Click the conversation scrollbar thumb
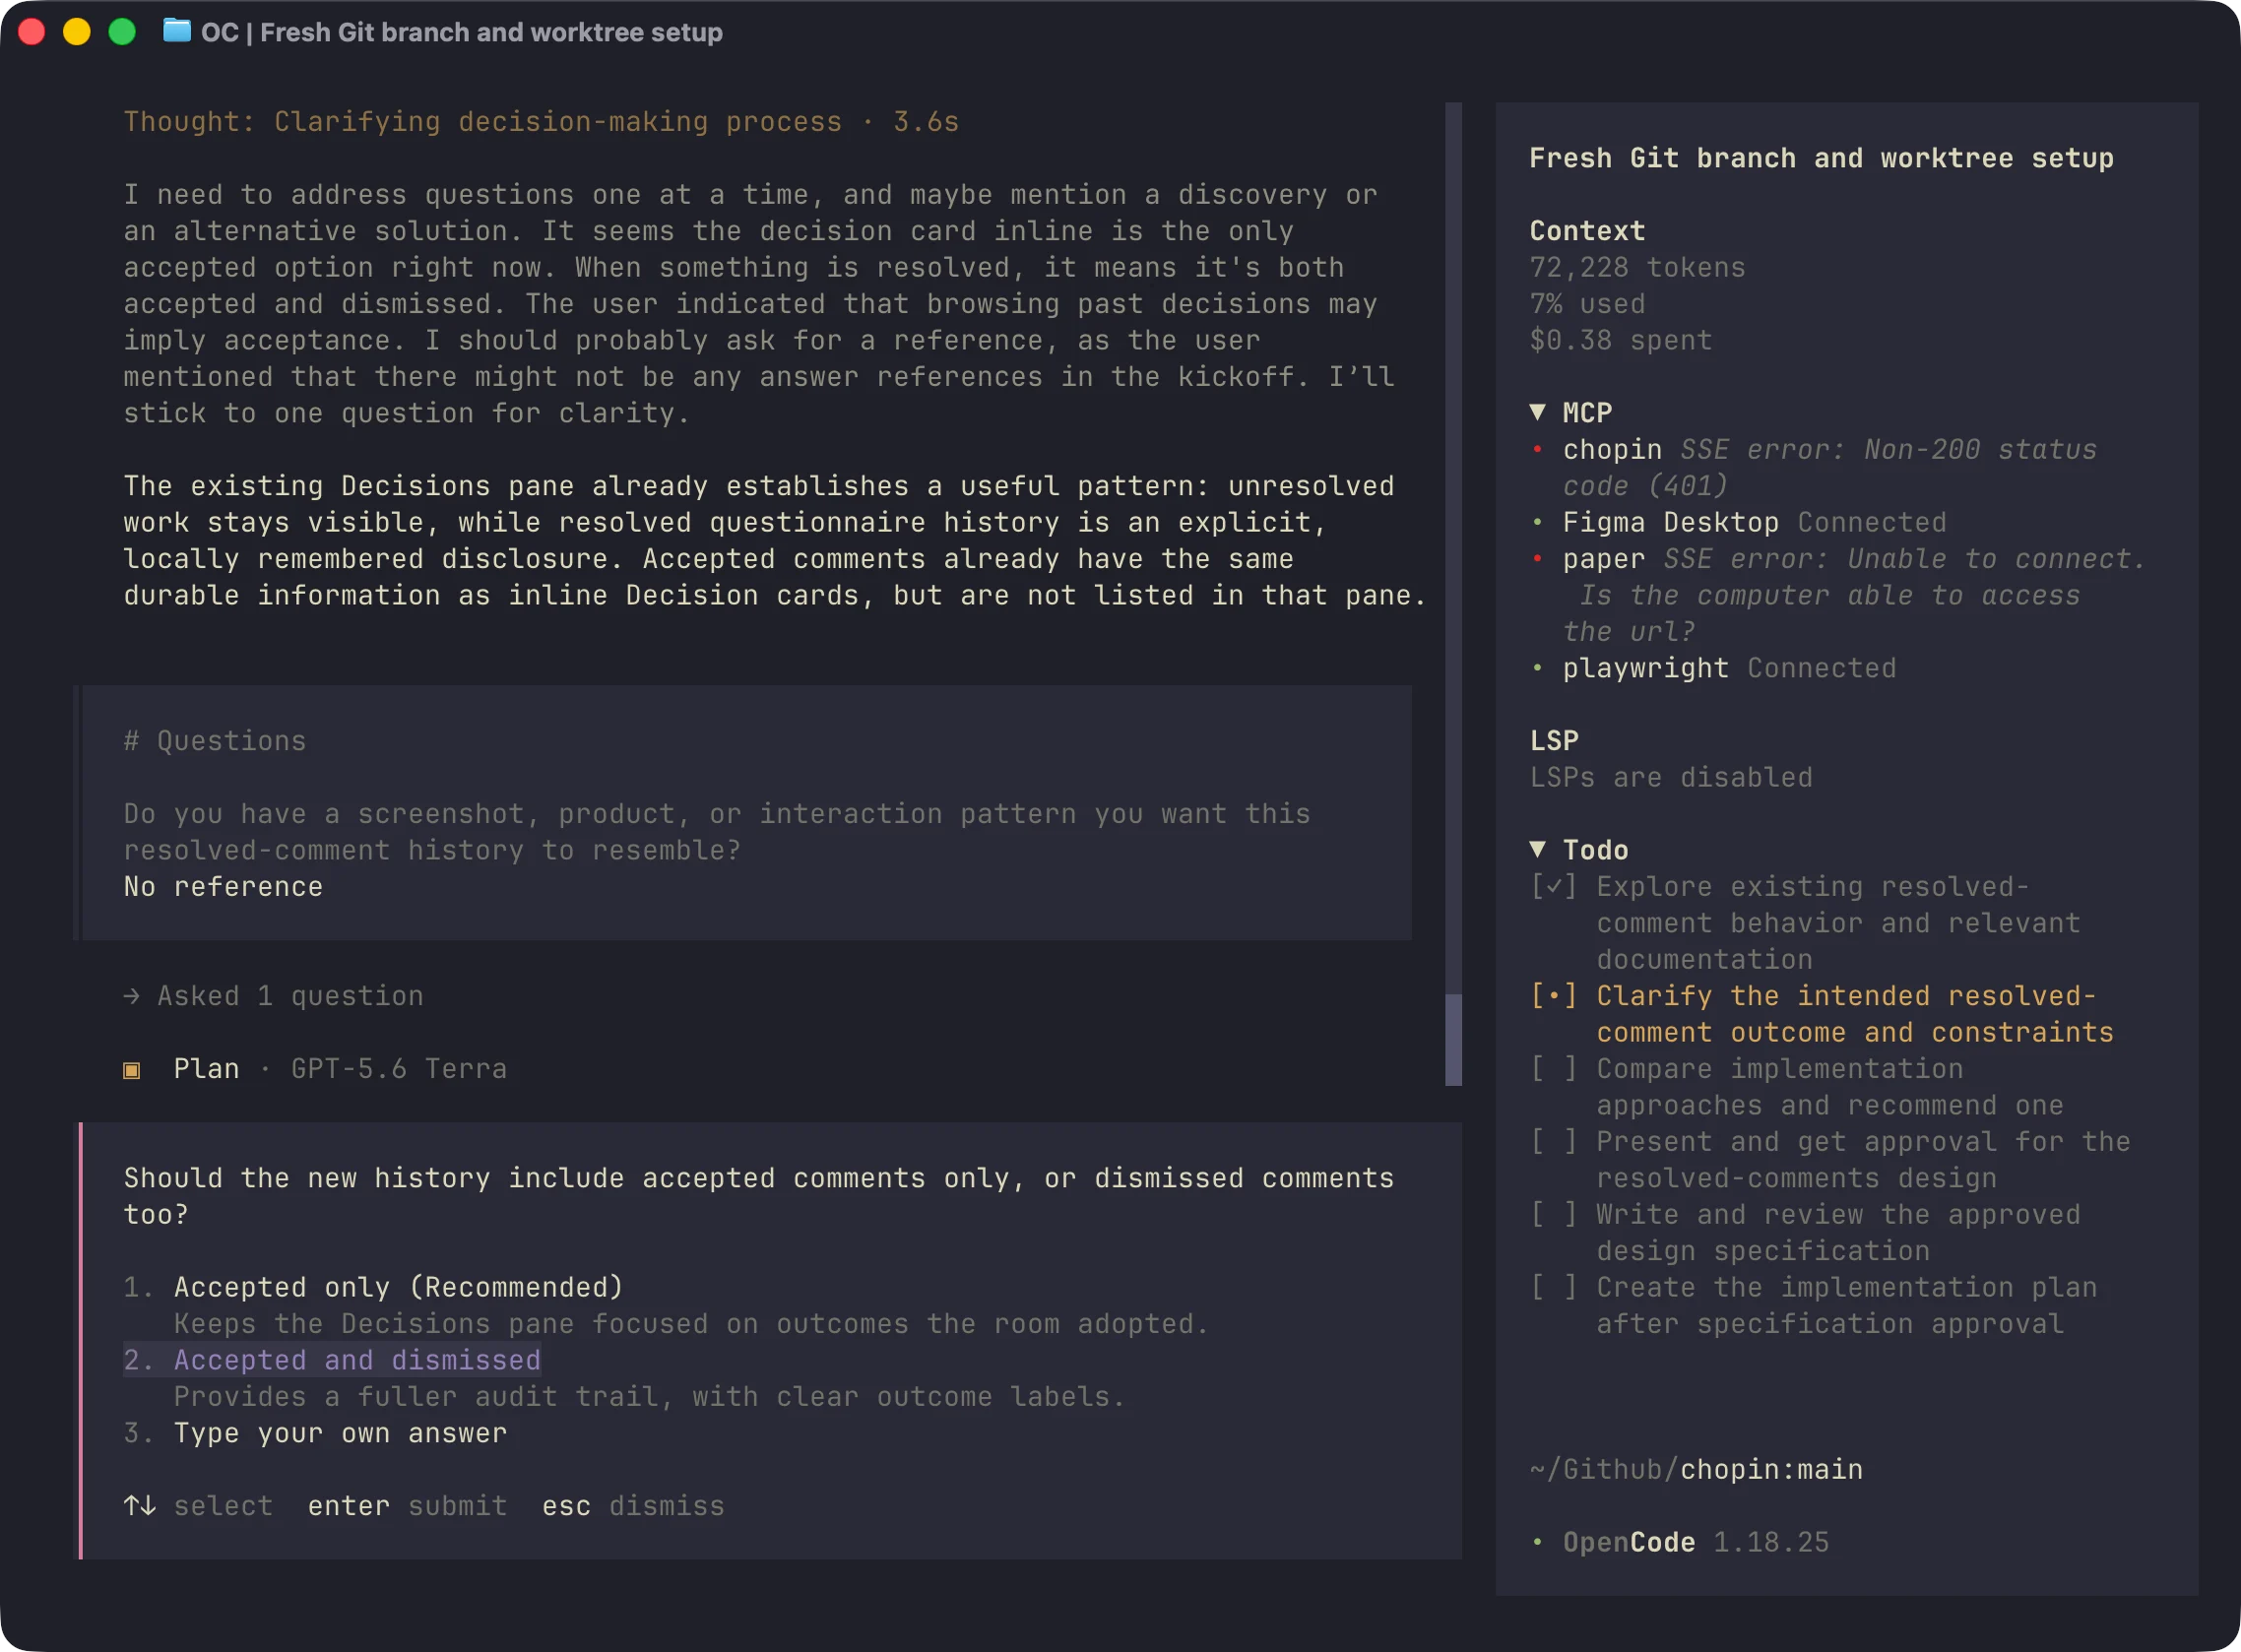This screenshot has width=2241, height=1652. click(1453, 1040)
